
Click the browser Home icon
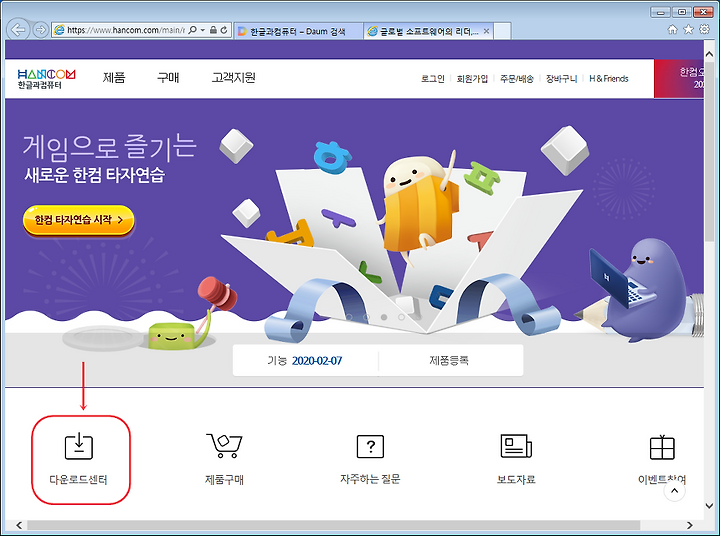point(672,29)
